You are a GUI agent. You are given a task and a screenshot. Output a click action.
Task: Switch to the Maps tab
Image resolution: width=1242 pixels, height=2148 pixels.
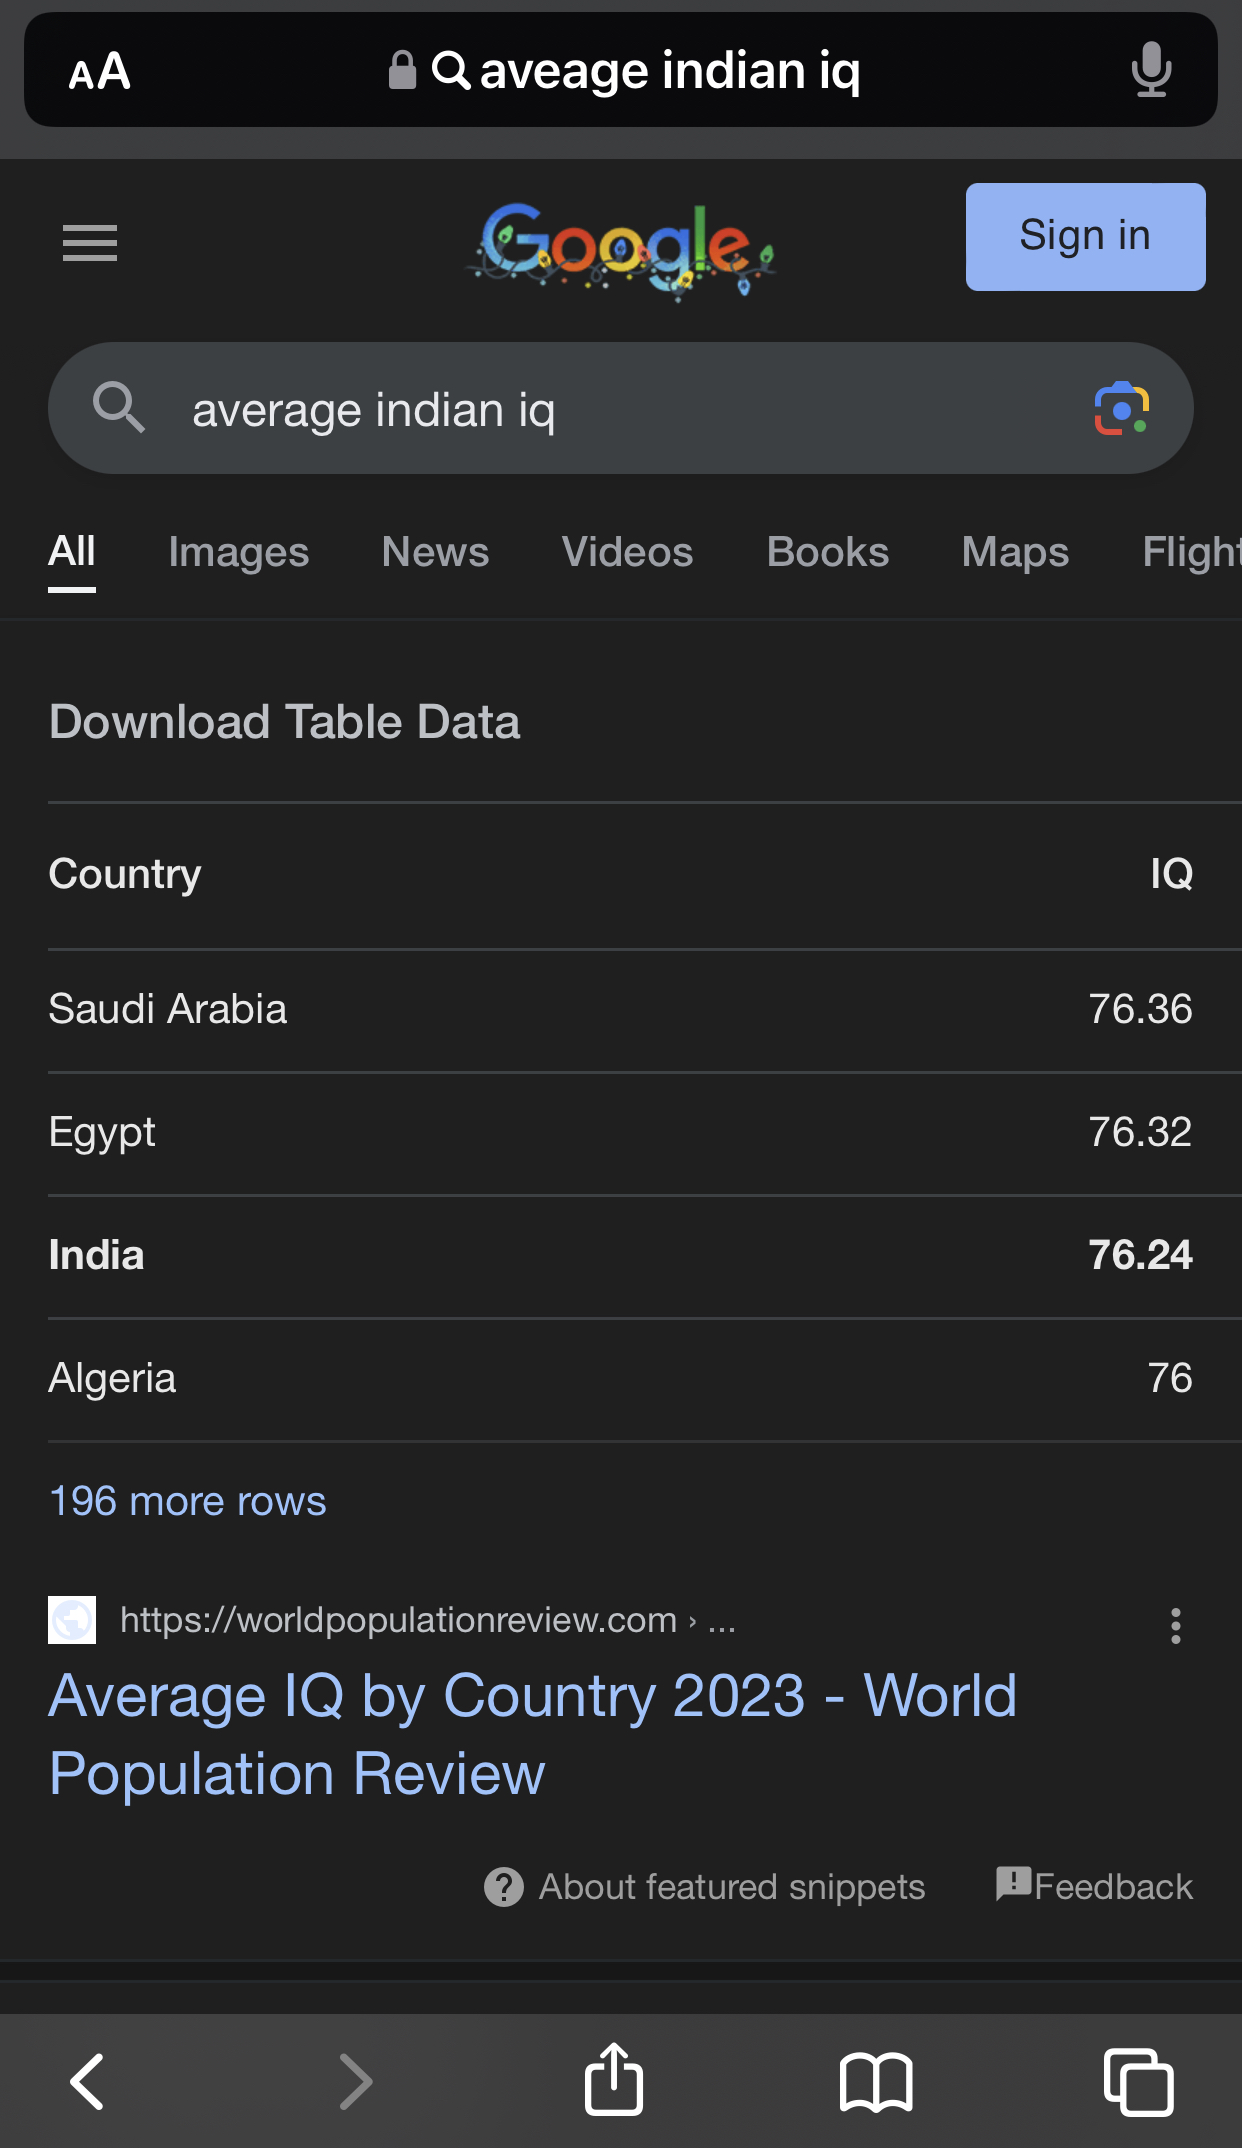click(1015, 552)
